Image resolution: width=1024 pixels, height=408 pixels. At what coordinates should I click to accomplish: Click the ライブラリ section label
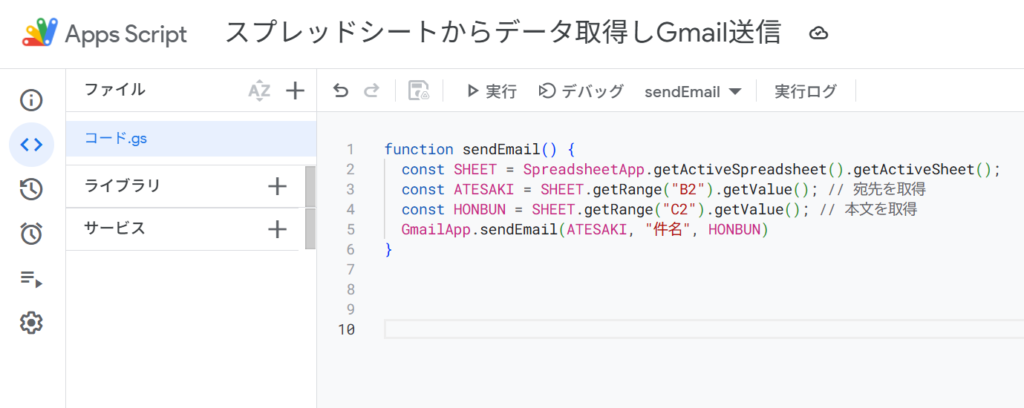122,186
